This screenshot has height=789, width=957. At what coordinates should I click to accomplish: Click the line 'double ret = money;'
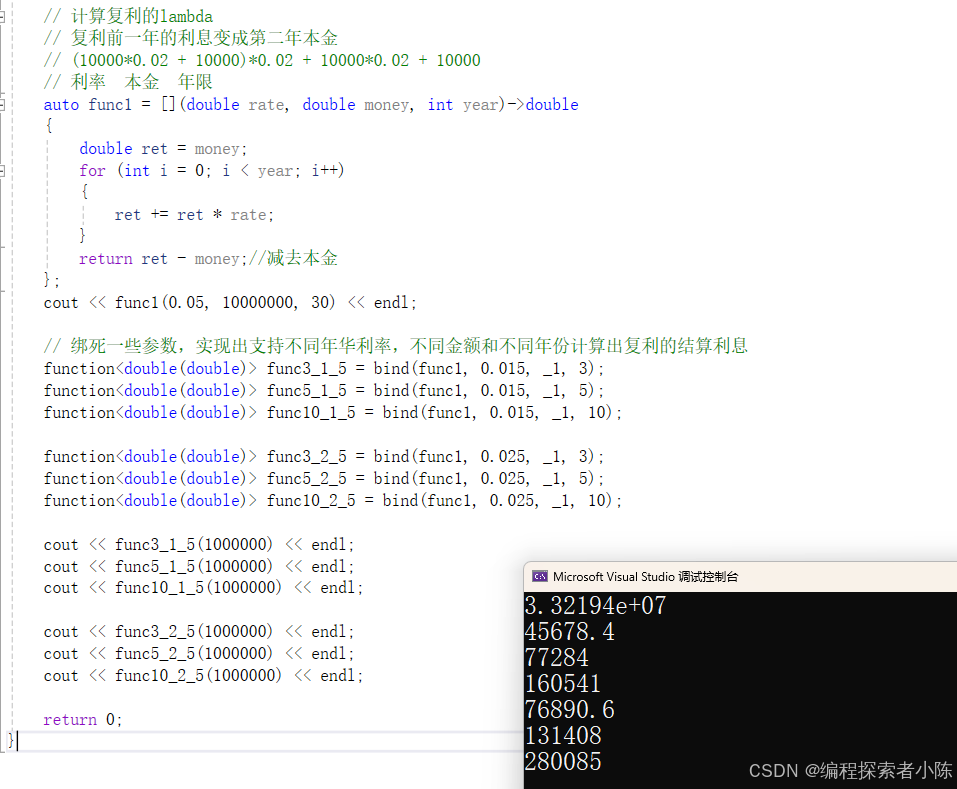click(163, 149)
